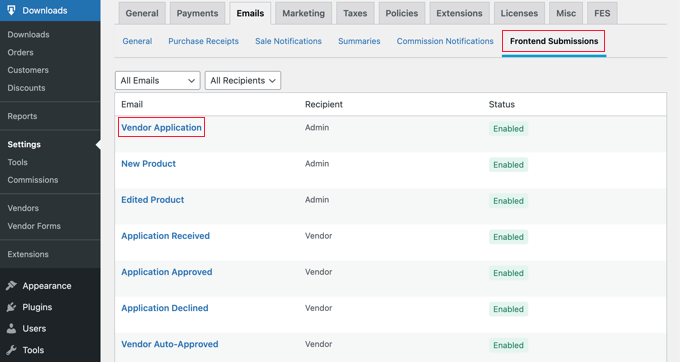Click the Plugins plug icon
This screenshot has width=680, height=362.
coord(11,307)
